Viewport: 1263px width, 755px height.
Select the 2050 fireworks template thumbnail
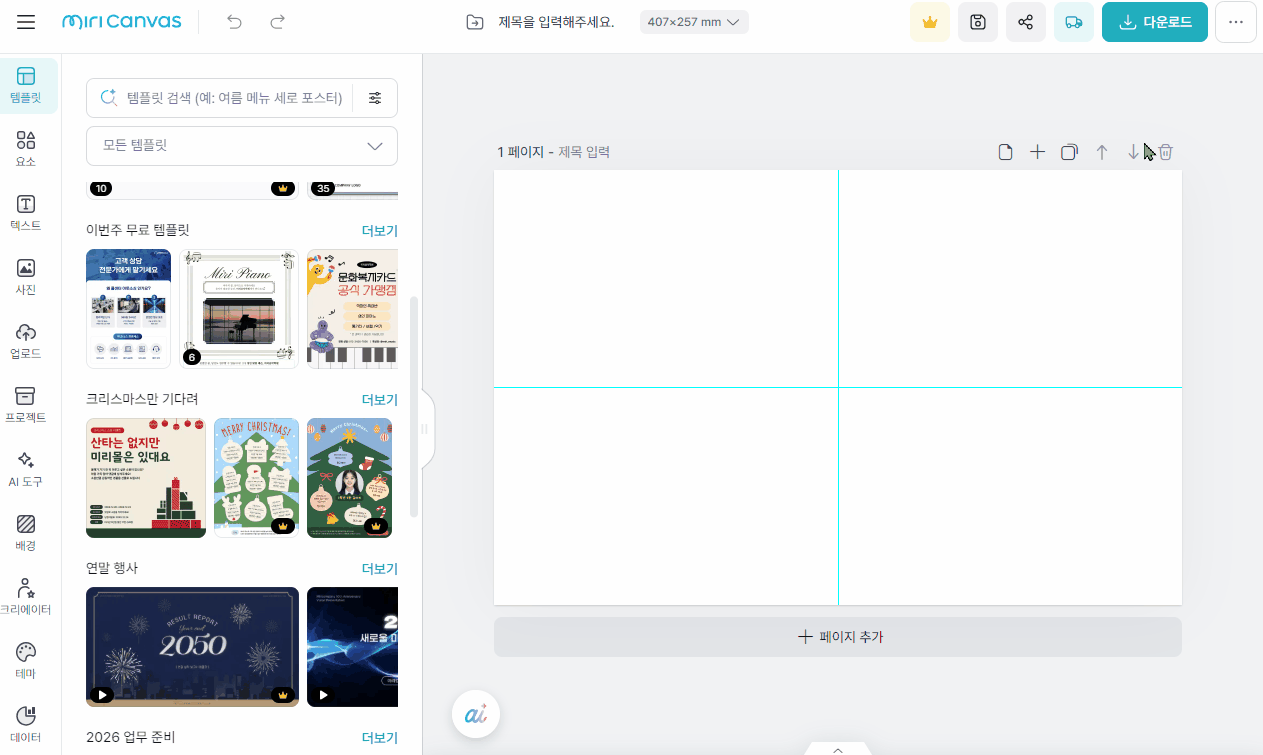click(x=191, y=646)
